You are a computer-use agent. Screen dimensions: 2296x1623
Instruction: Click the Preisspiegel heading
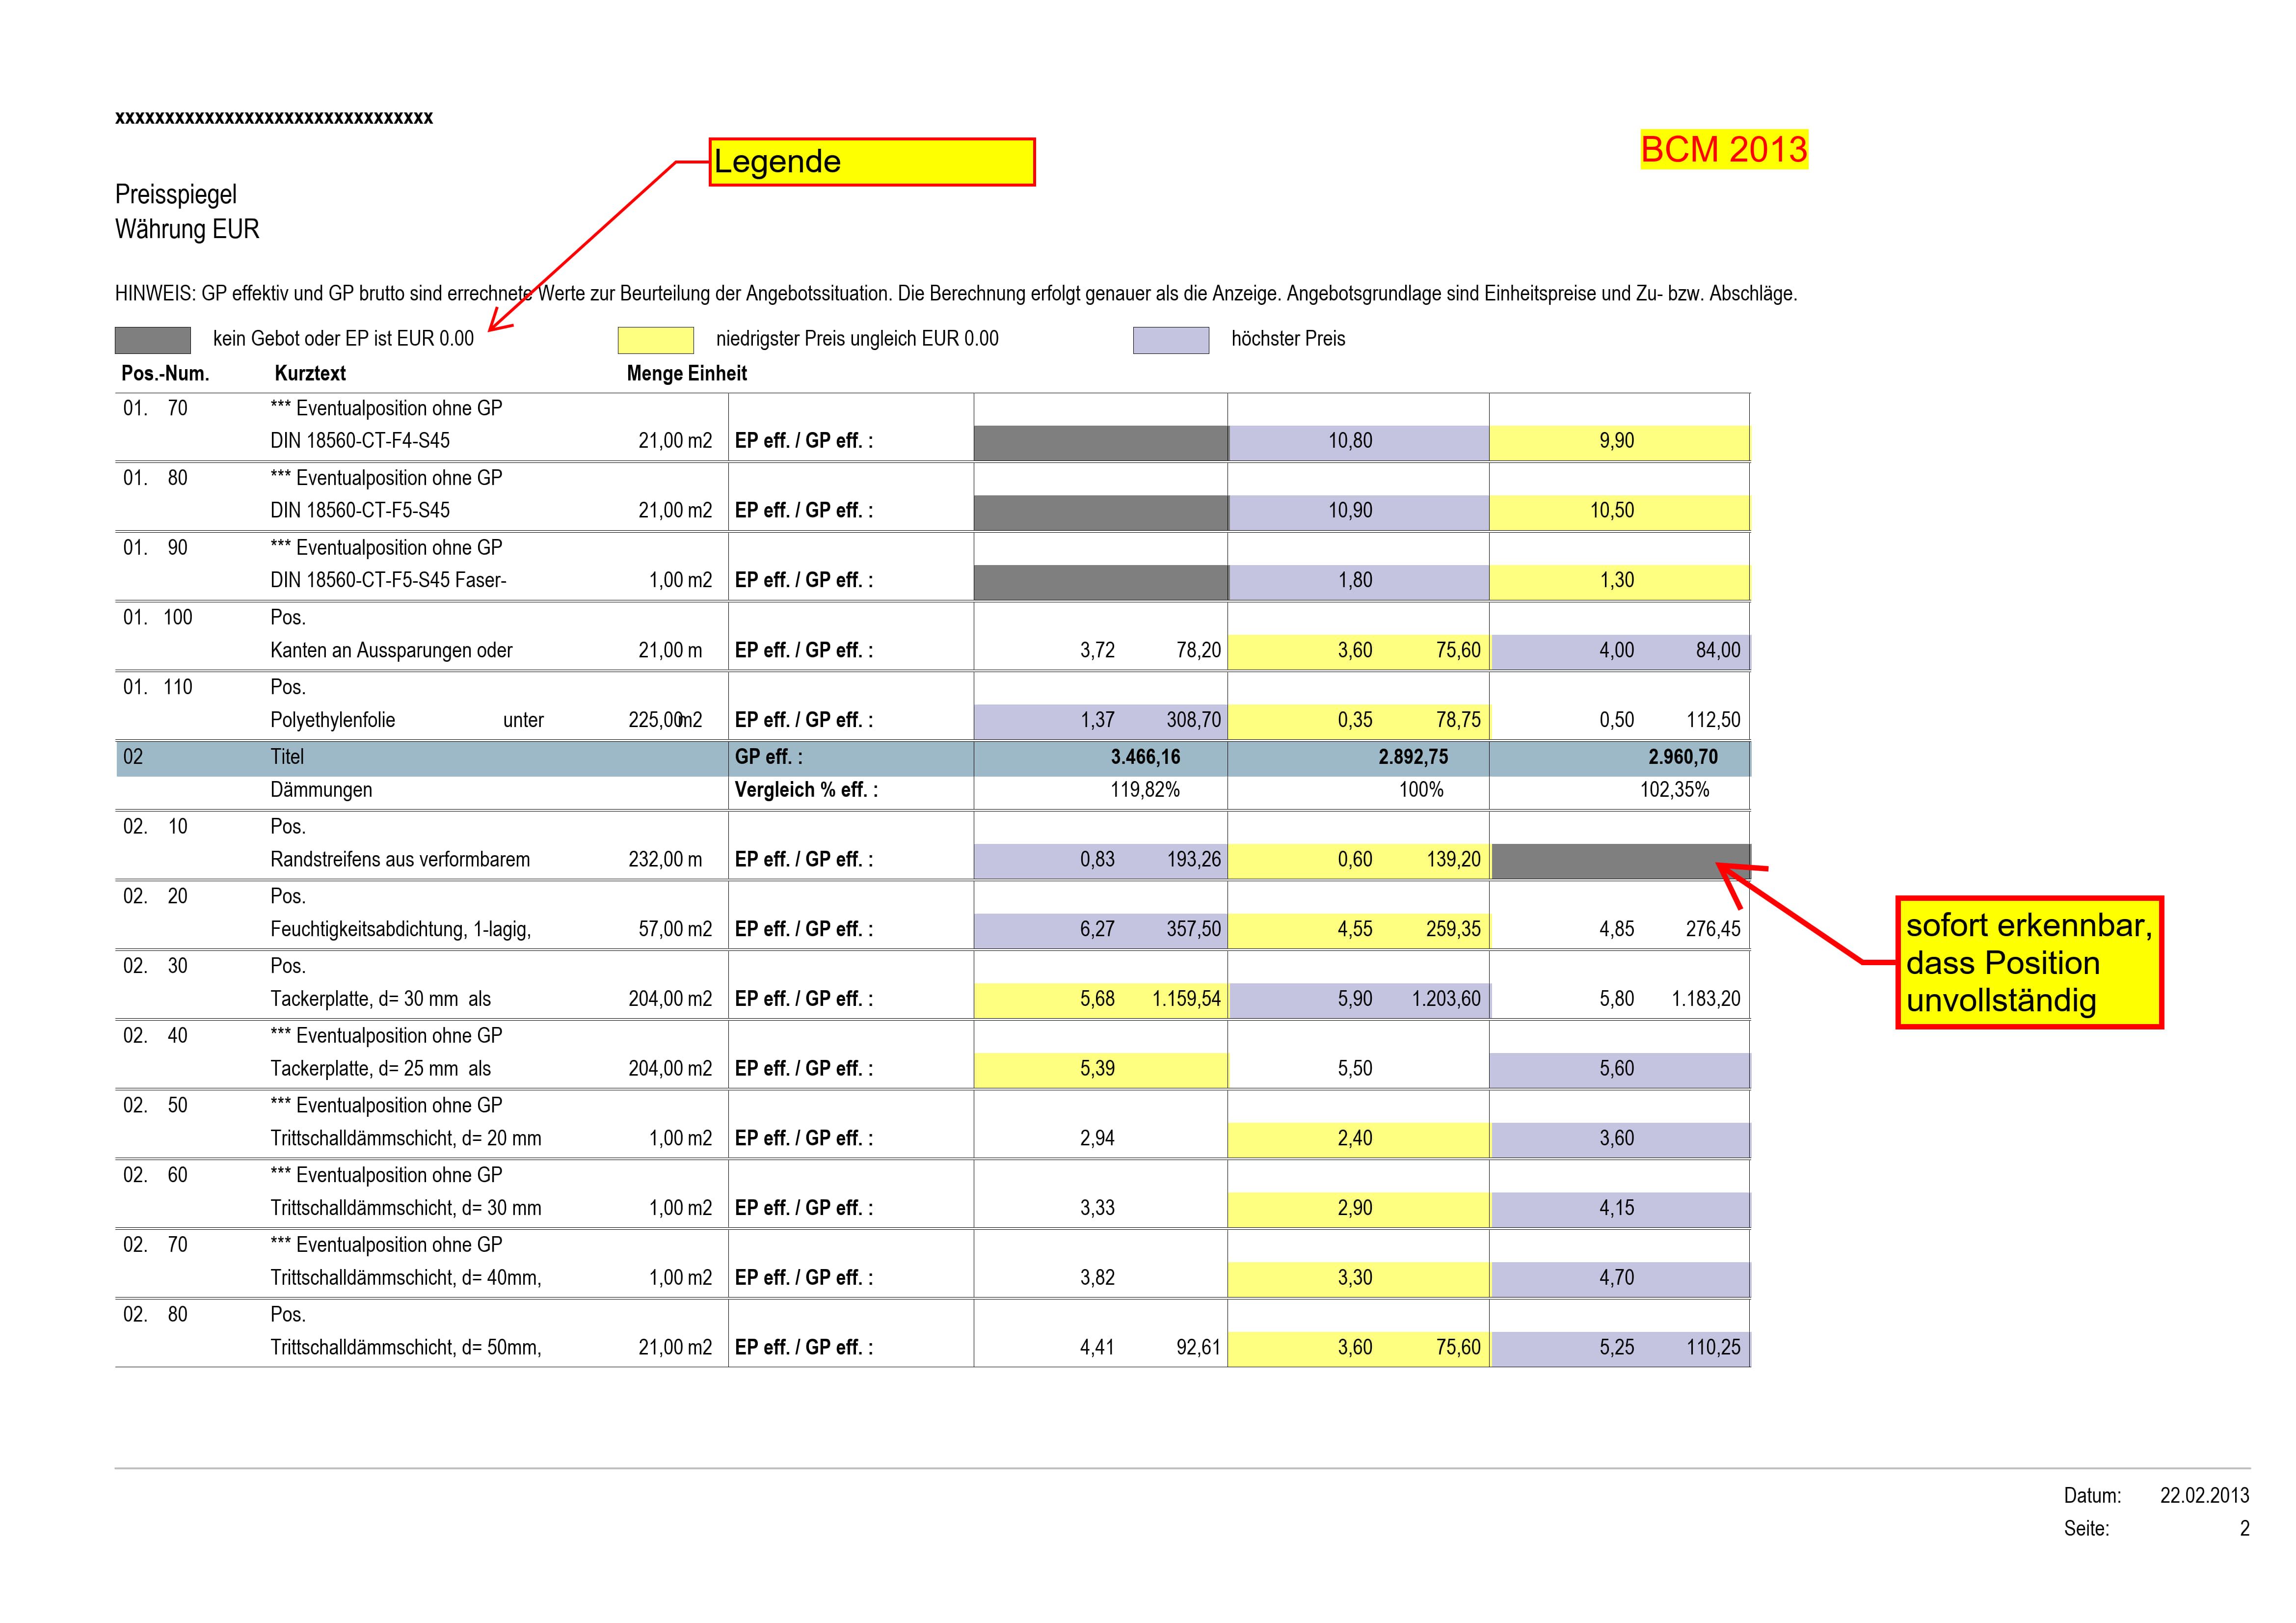[176, 194]
